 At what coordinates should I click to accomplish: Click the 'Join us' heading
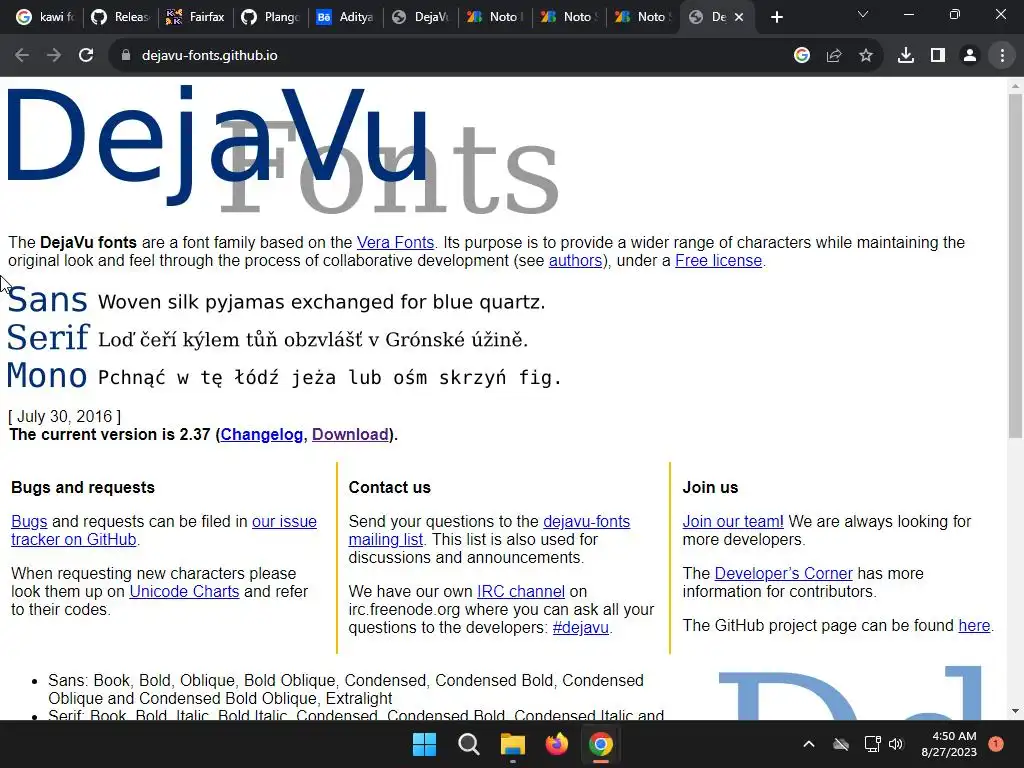711,487
